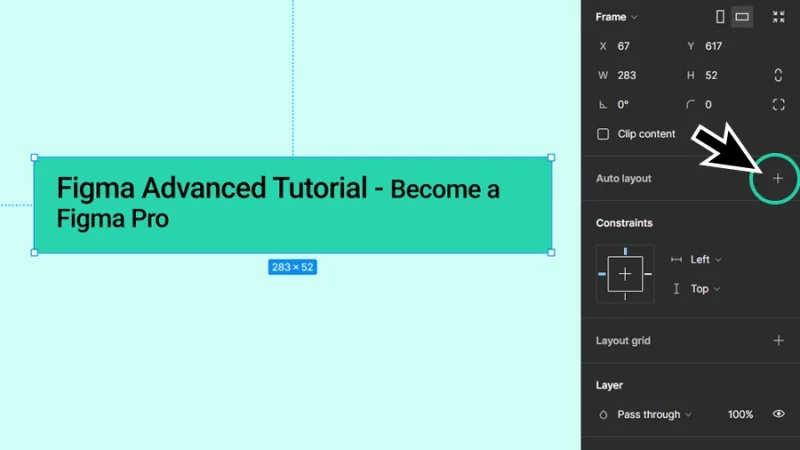
Task: Click the constraints diagram center box
Action: coord(625,274)
